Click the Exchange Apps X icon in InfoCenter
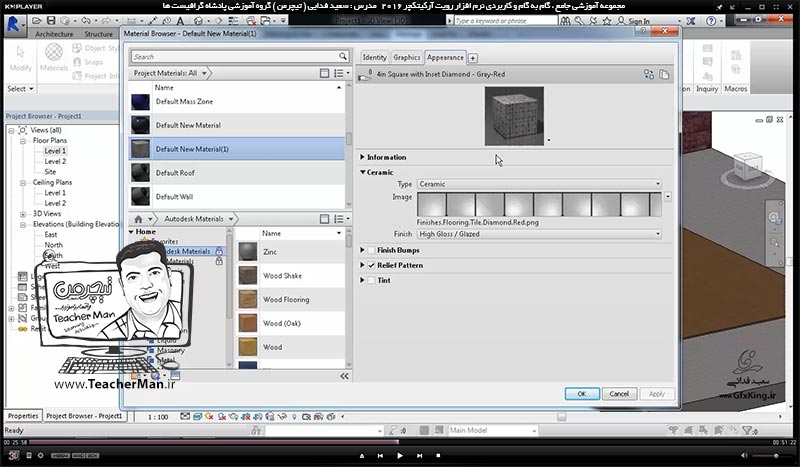The width and height of the screenshot is (800, 467). [x=691, y=21]
